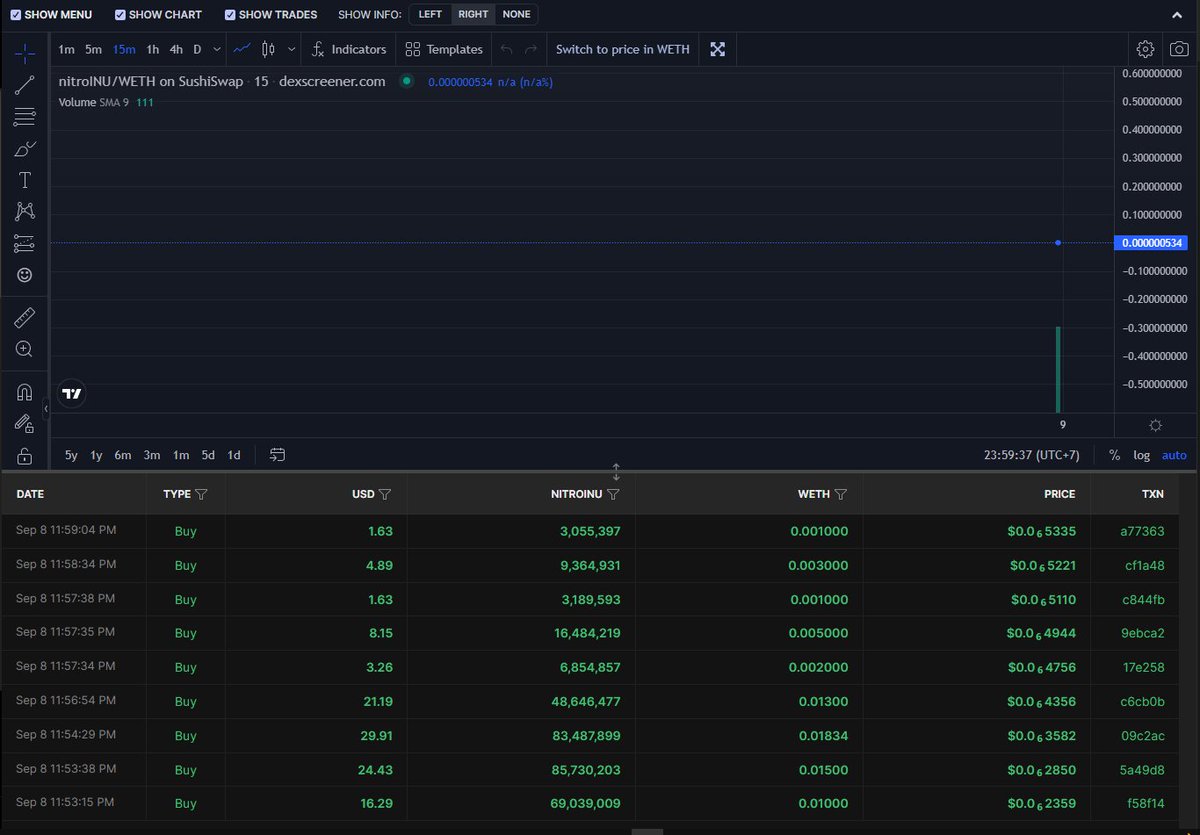Click price cell $0.0₆5335

(x=1041, y=531)
